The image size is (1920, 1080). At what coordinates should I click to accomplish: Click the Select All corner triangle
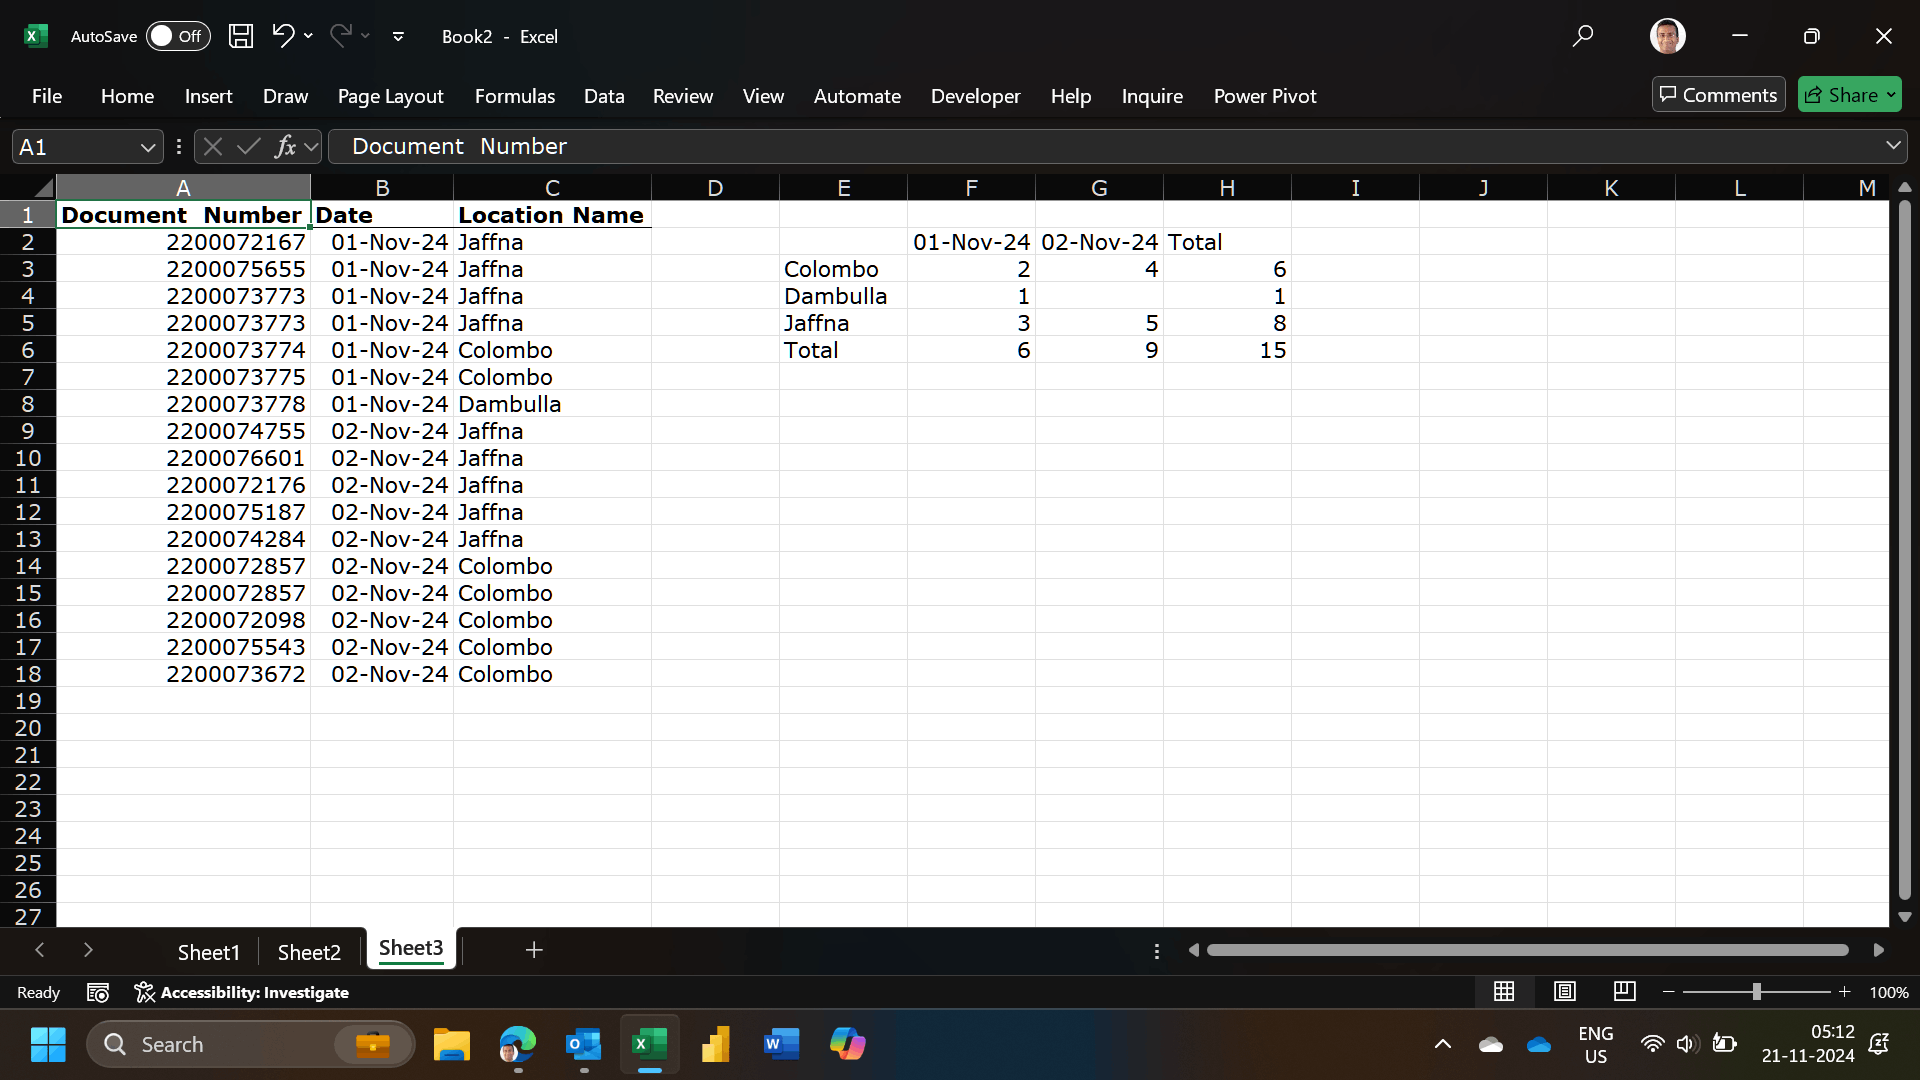43,188
